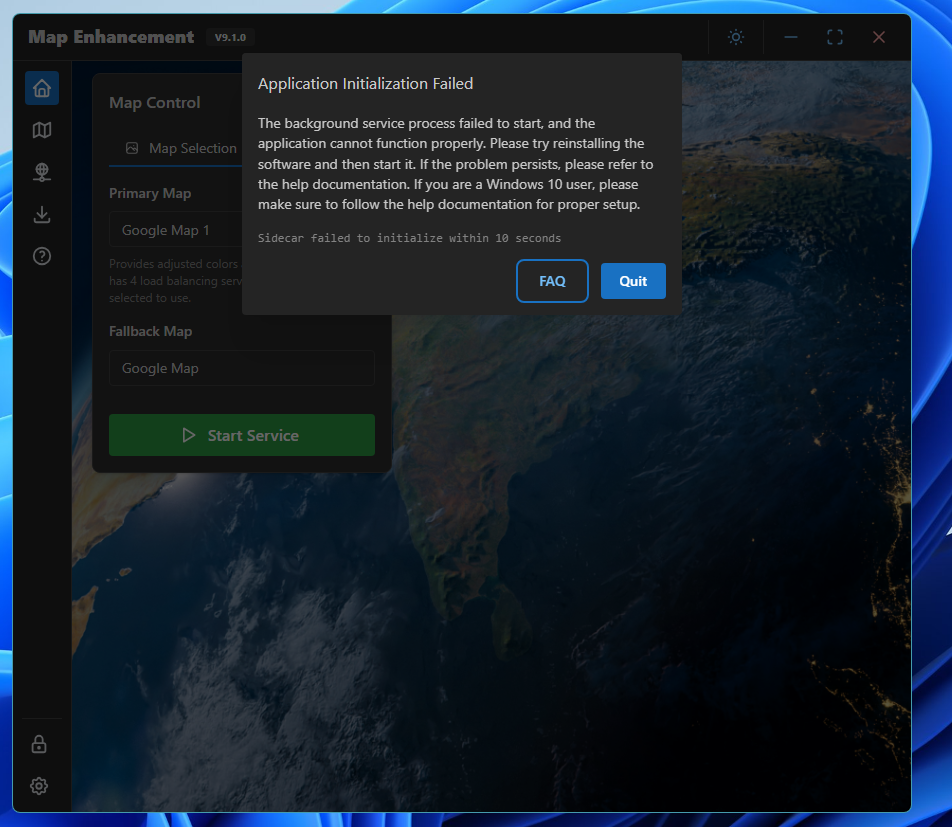This screenshot has height=827, width=952.
Task: Open the Primary Map dropdown Google Map 1
Action: pyautogui.click(x=176, y=230)
